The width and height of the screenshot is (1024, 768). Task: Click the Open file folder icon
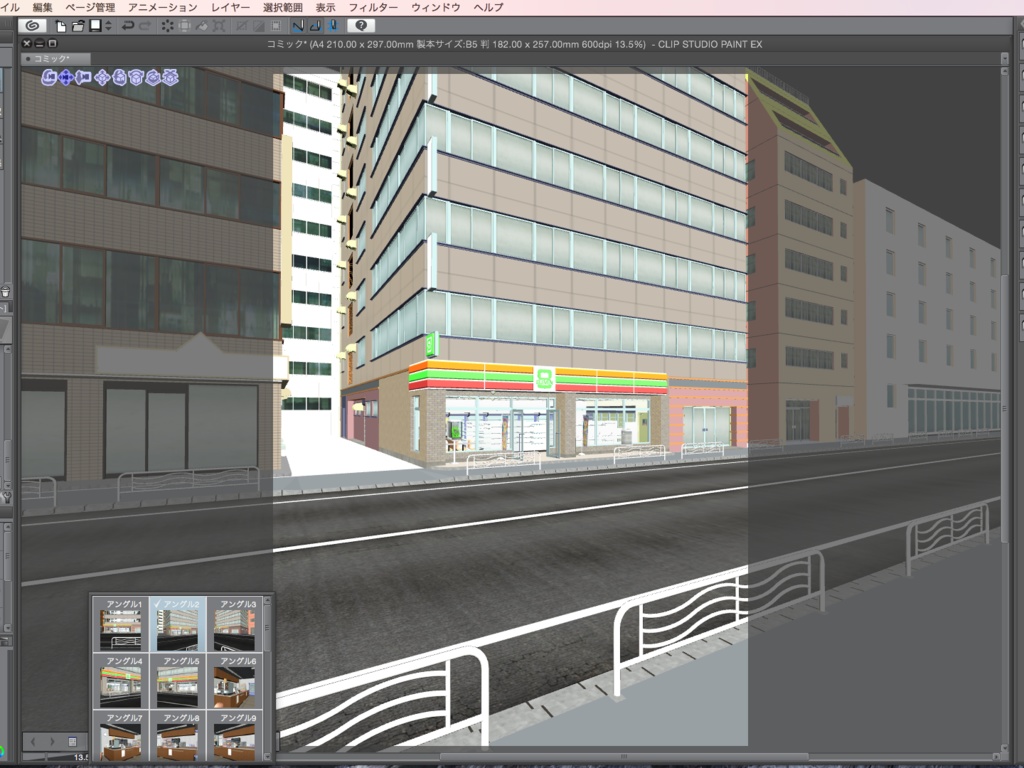pos(78,26)
